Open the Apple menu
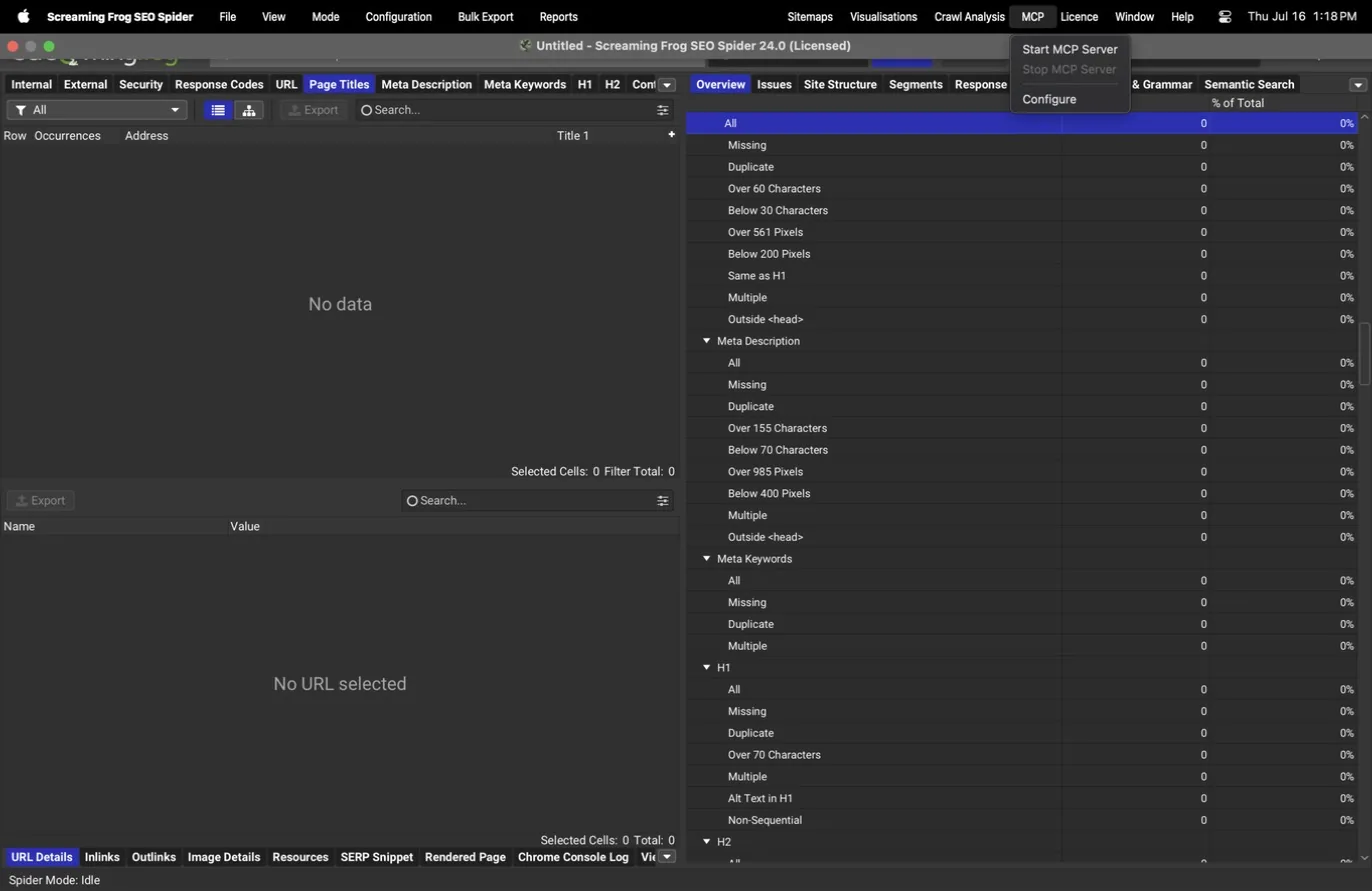This screenshot has width=1372, height=891. click(23, 17)
